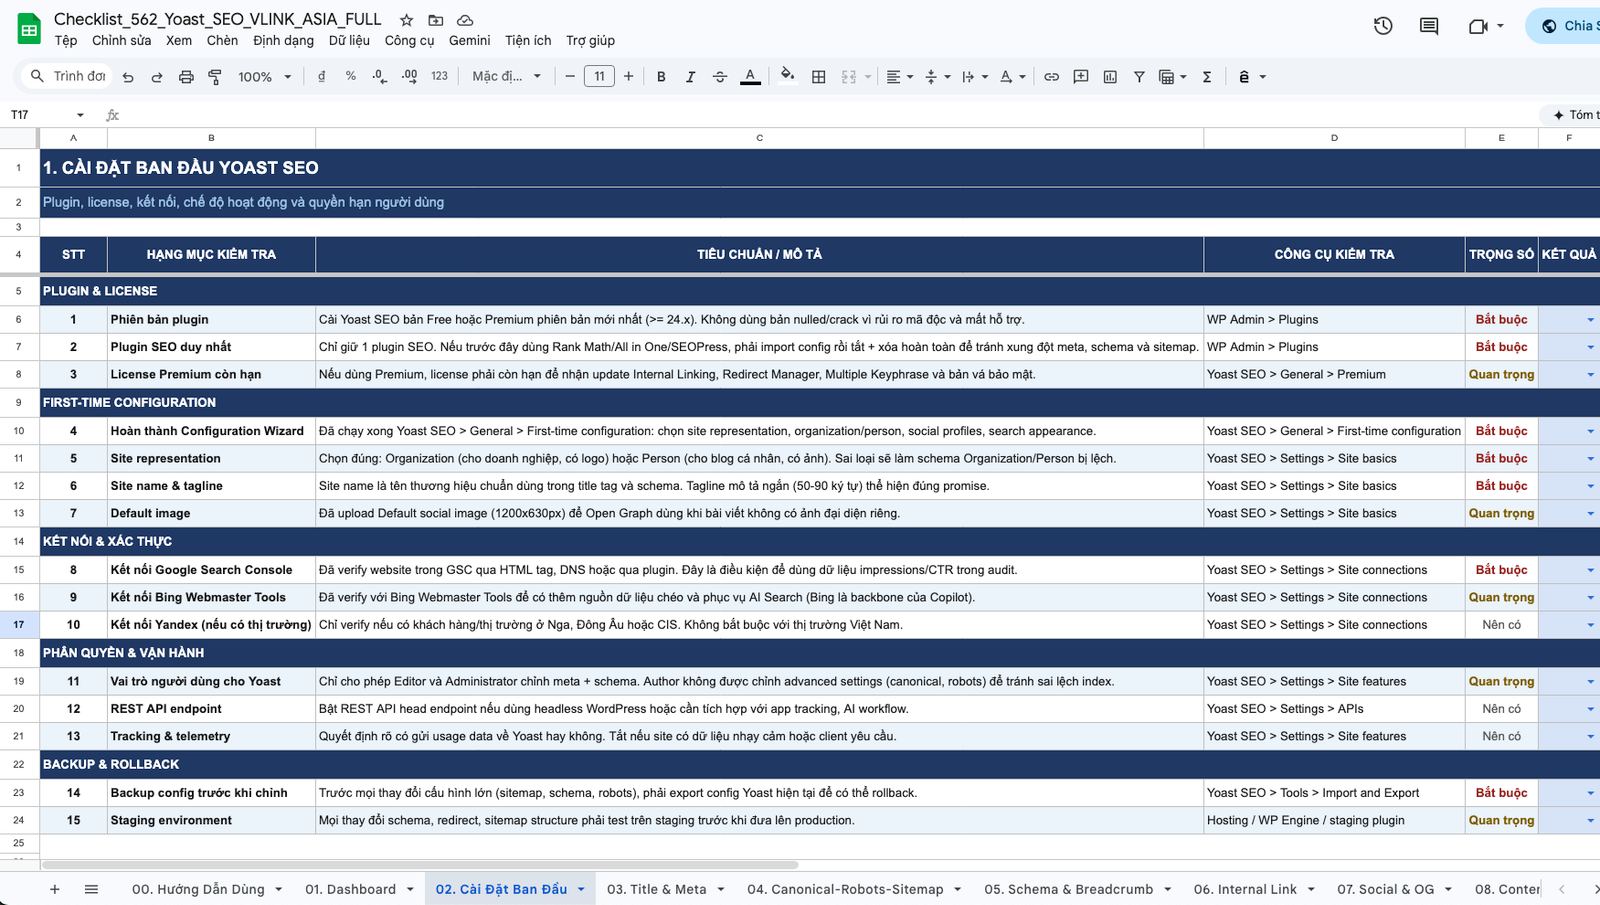The image size is (1600, 905).
Task: Click the decrease font size minus
Action: click(x=570, y=76)
